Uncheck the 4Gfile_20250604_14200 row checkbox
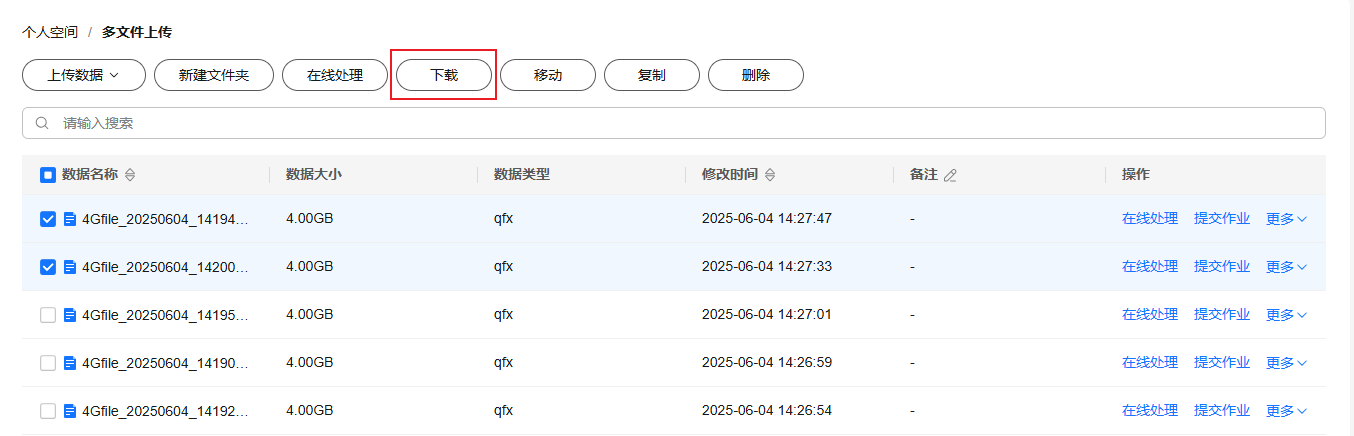 coord(48,267)
